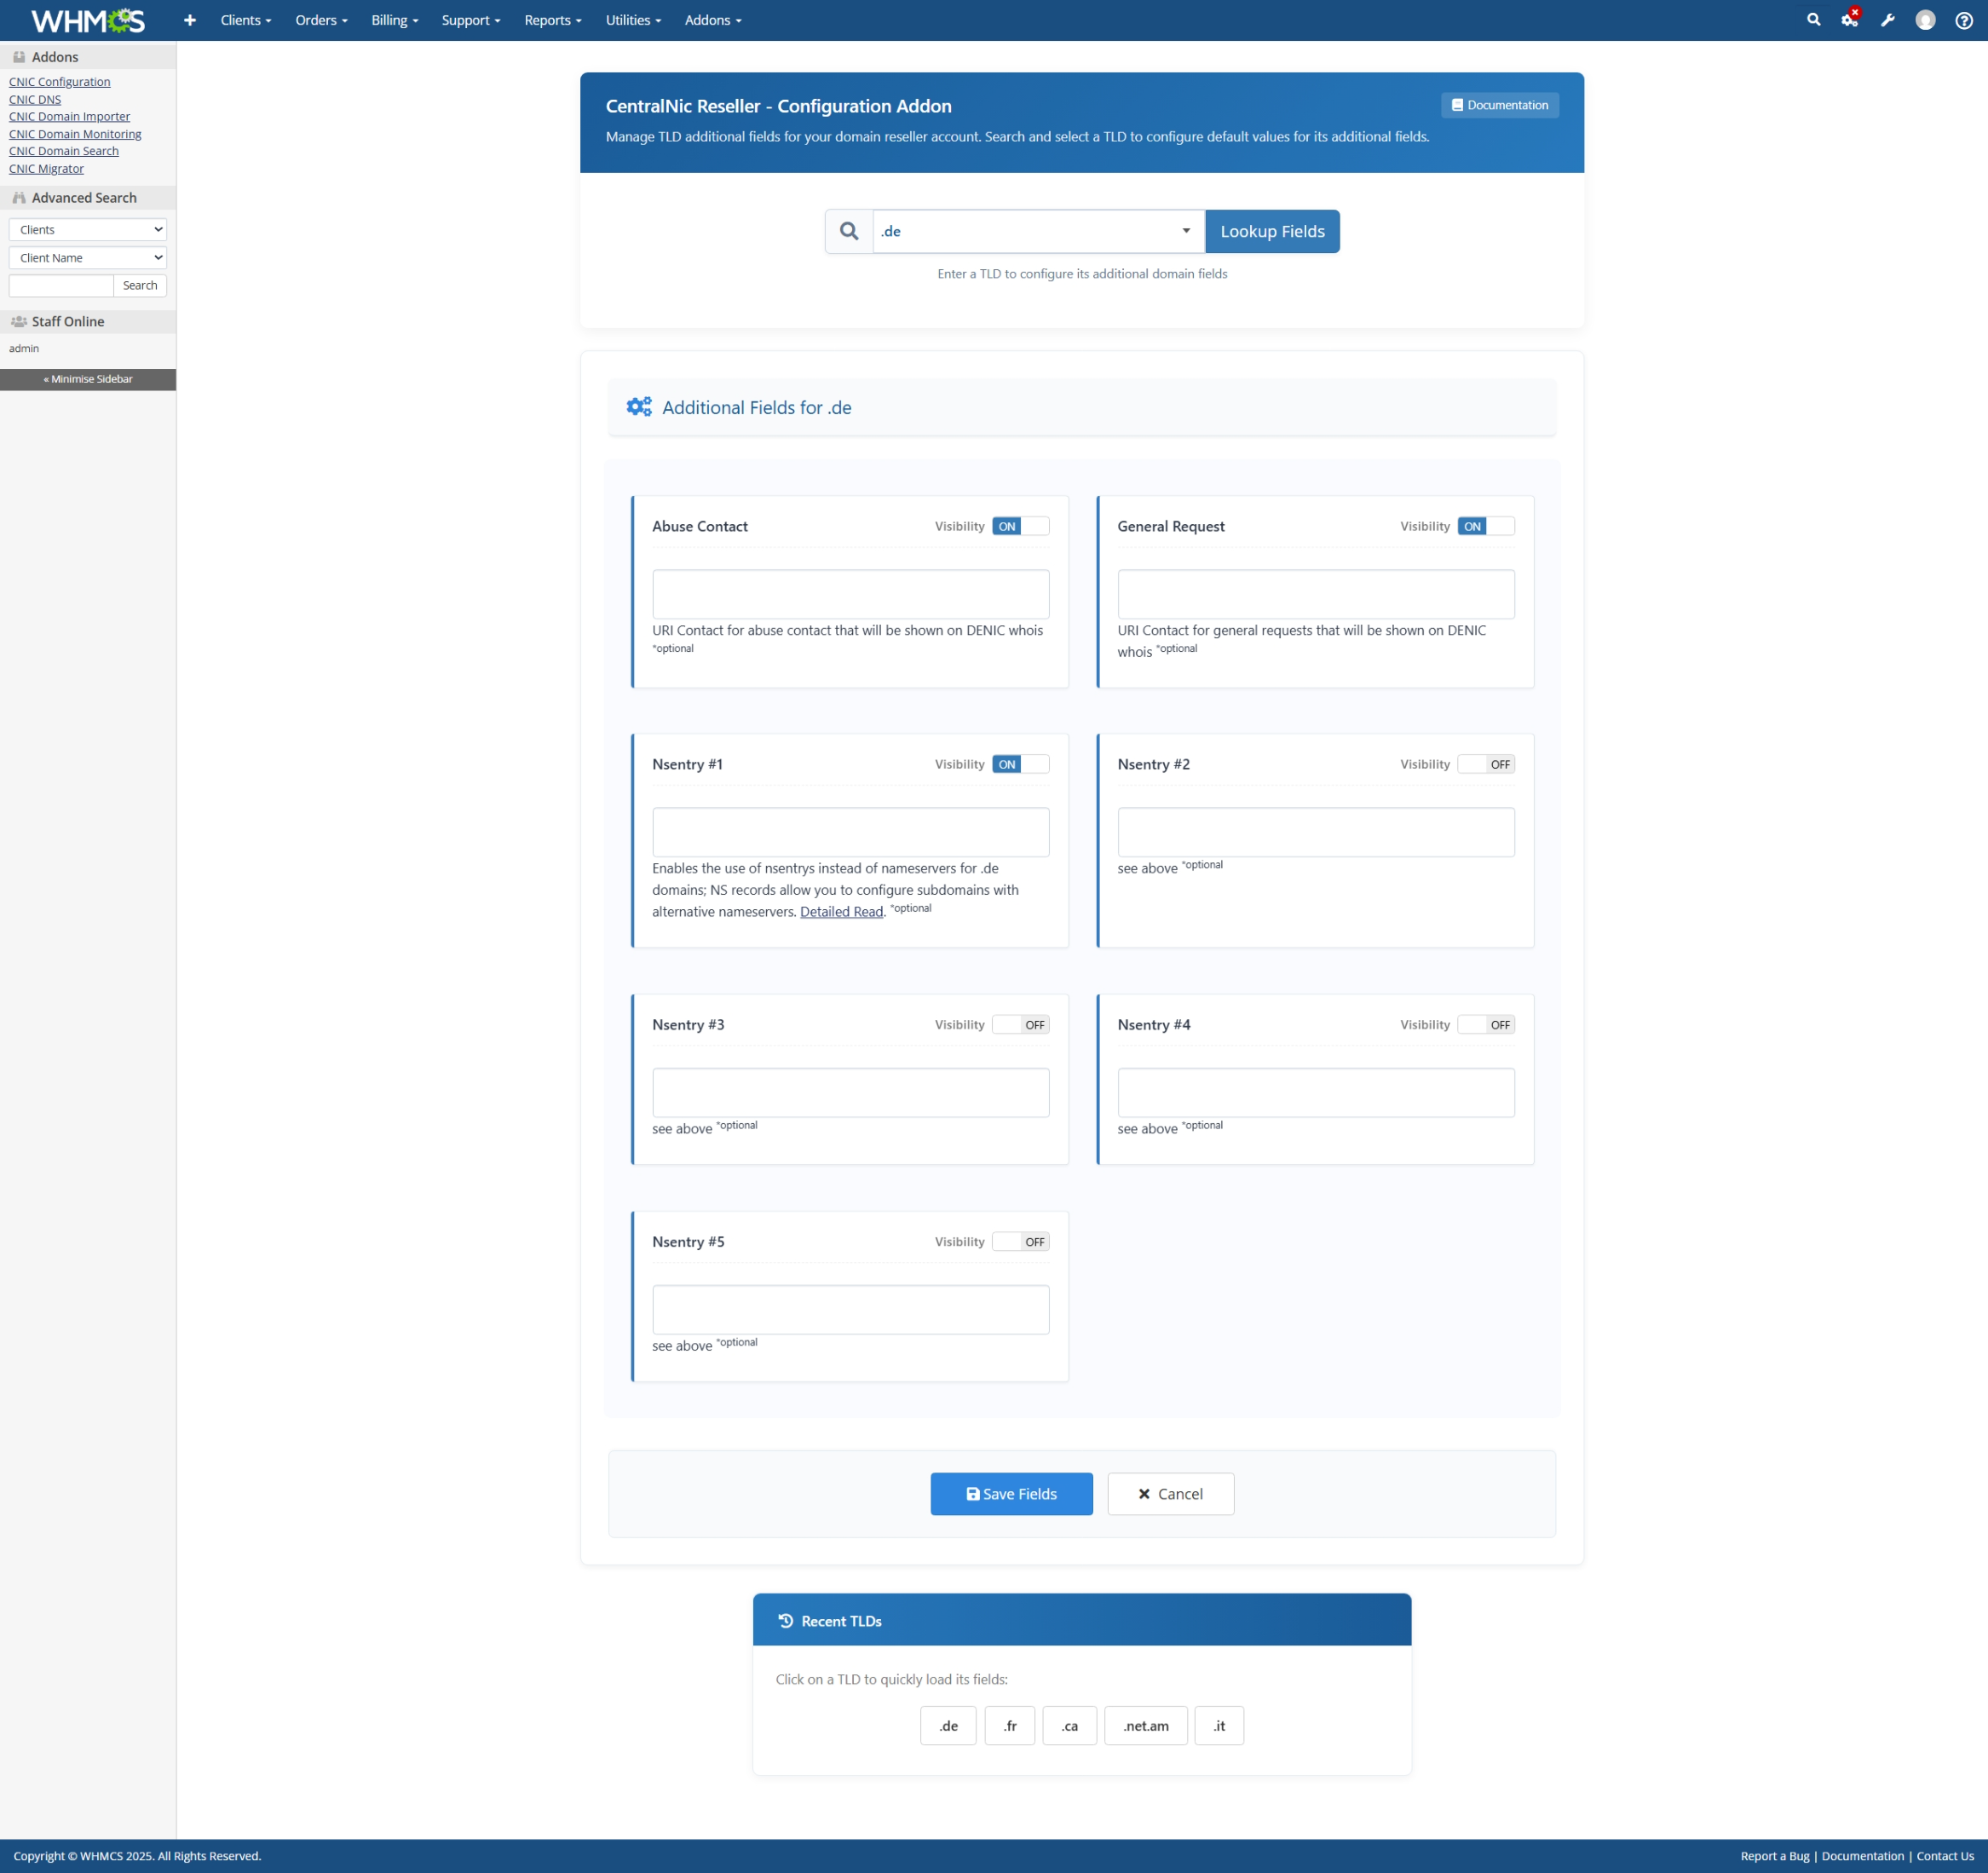Open the Support menu
1988x1873 pixels.
(x=471, y=20)
